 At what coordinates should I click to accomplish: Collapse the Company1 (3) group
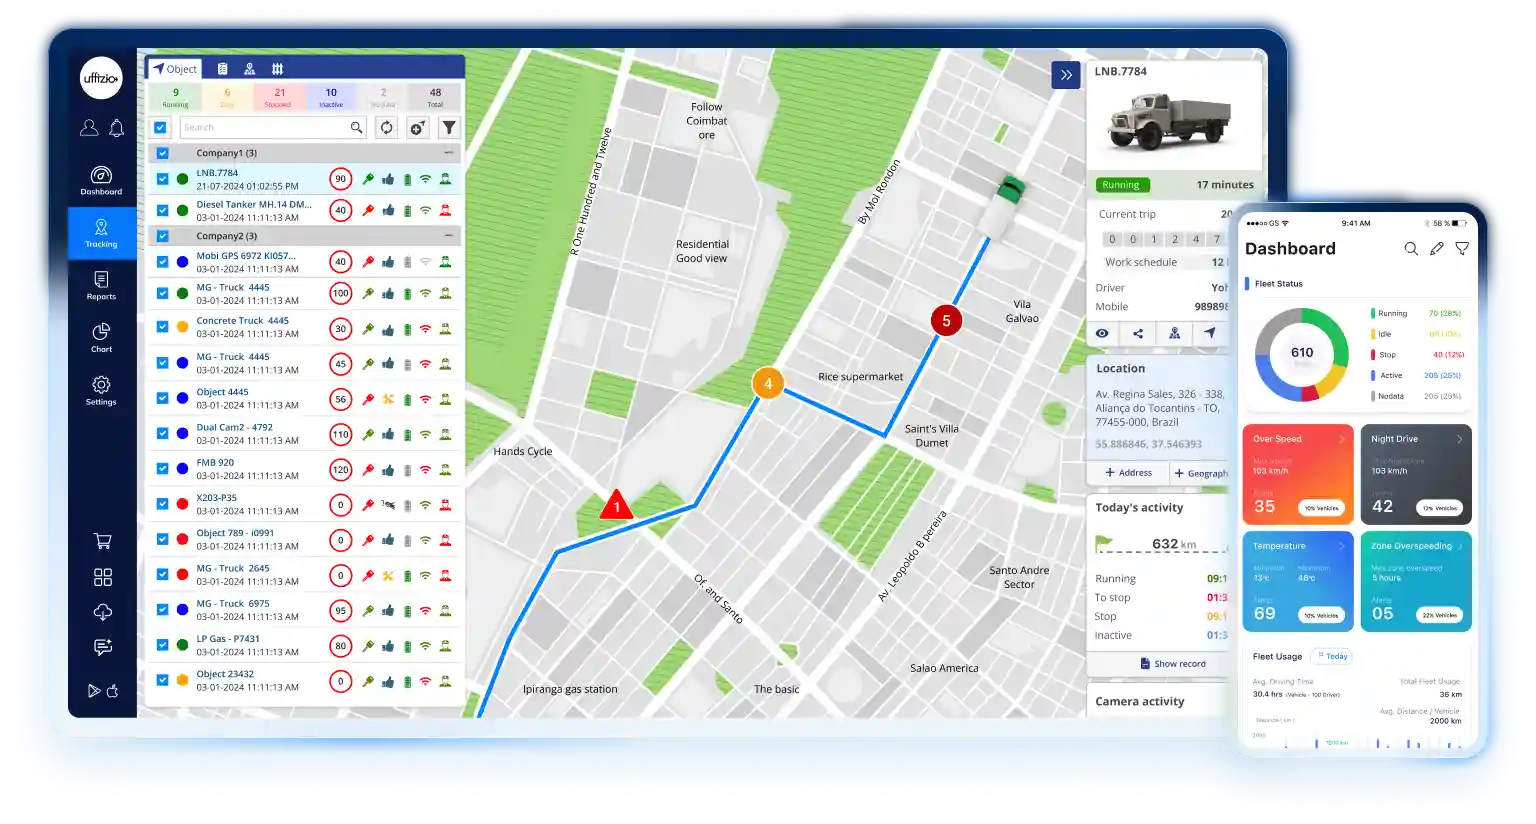448,153
